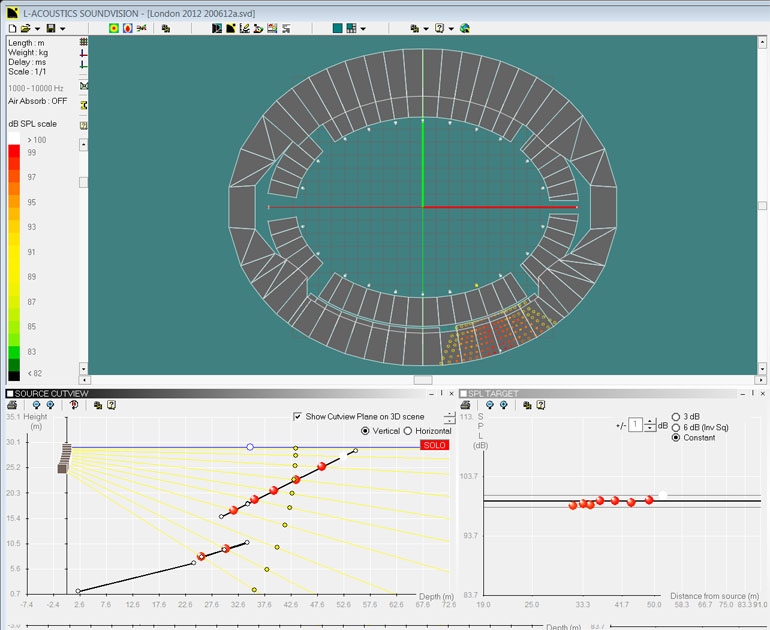The height and width of the screenshot is (630, 770).
Task: Click the black and yellow corner toolbar icon
Action: click(230, 28)
